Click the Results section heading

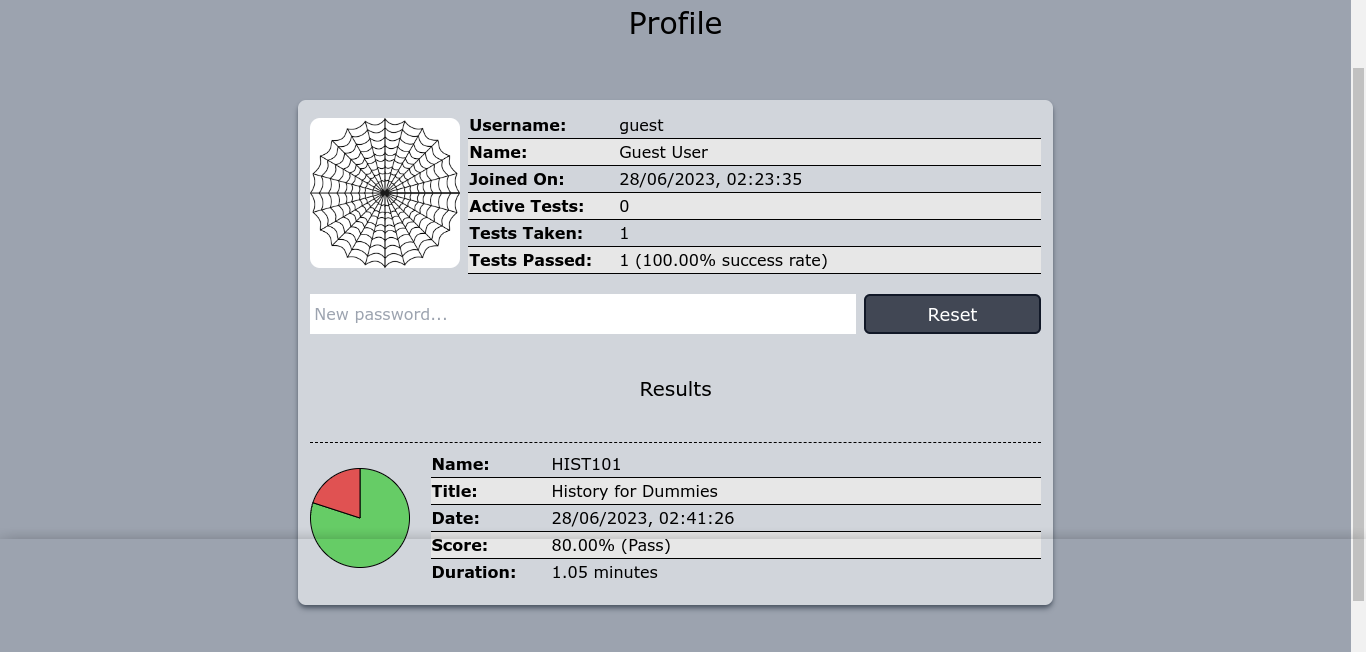tap(675, 389)
